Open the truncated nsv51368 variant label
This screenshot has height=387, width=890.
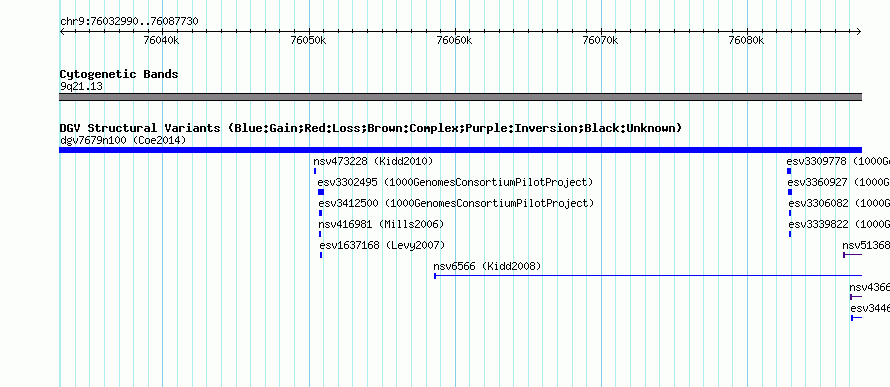[x=866, y=246]
